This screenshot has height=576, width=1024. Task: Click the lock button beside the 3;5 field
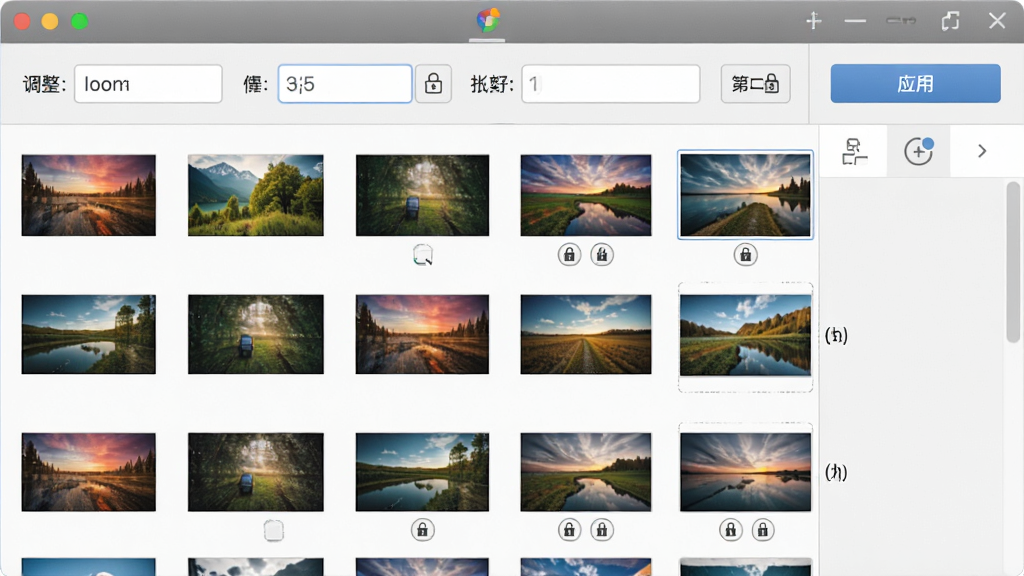click(433, 84)
